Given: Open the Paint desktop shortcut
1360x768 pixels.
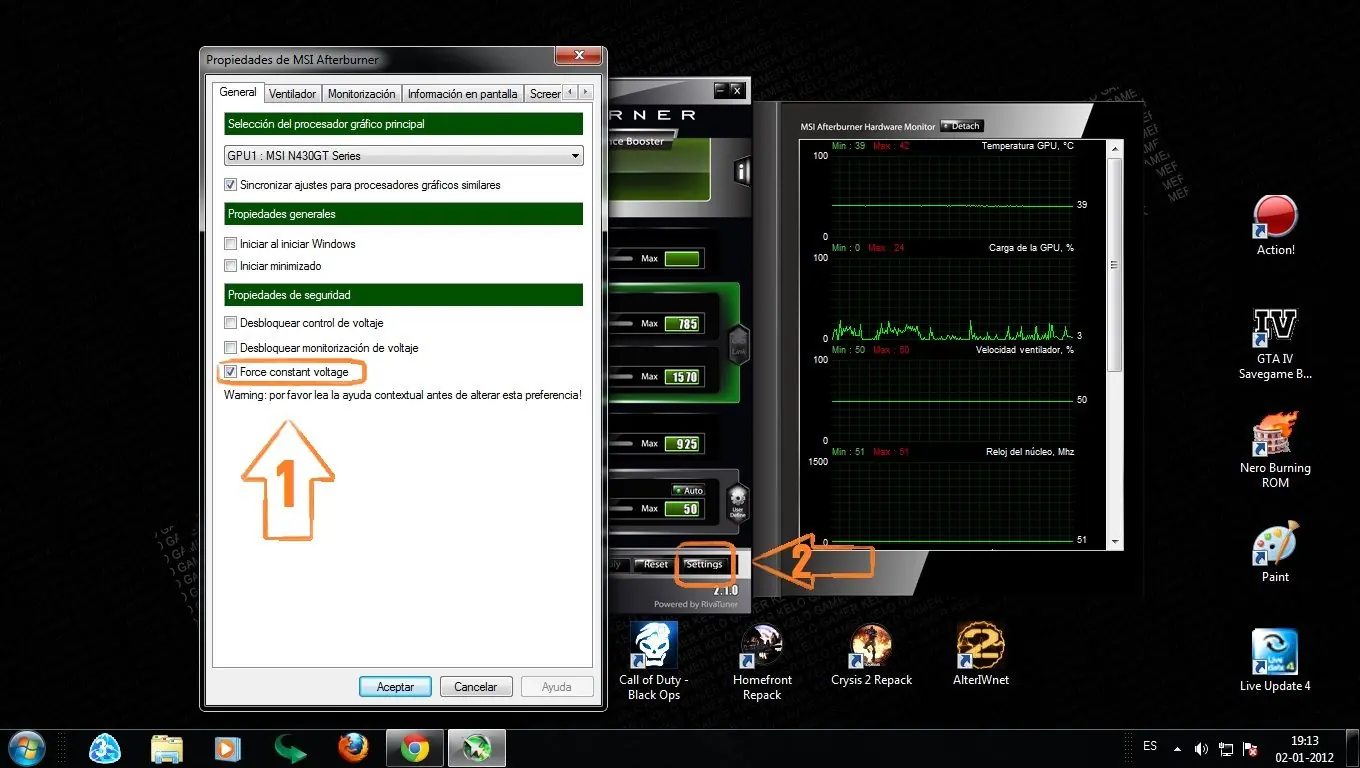Looking at the screenshot, I should pyautogui.click(x=1275, y=552).
